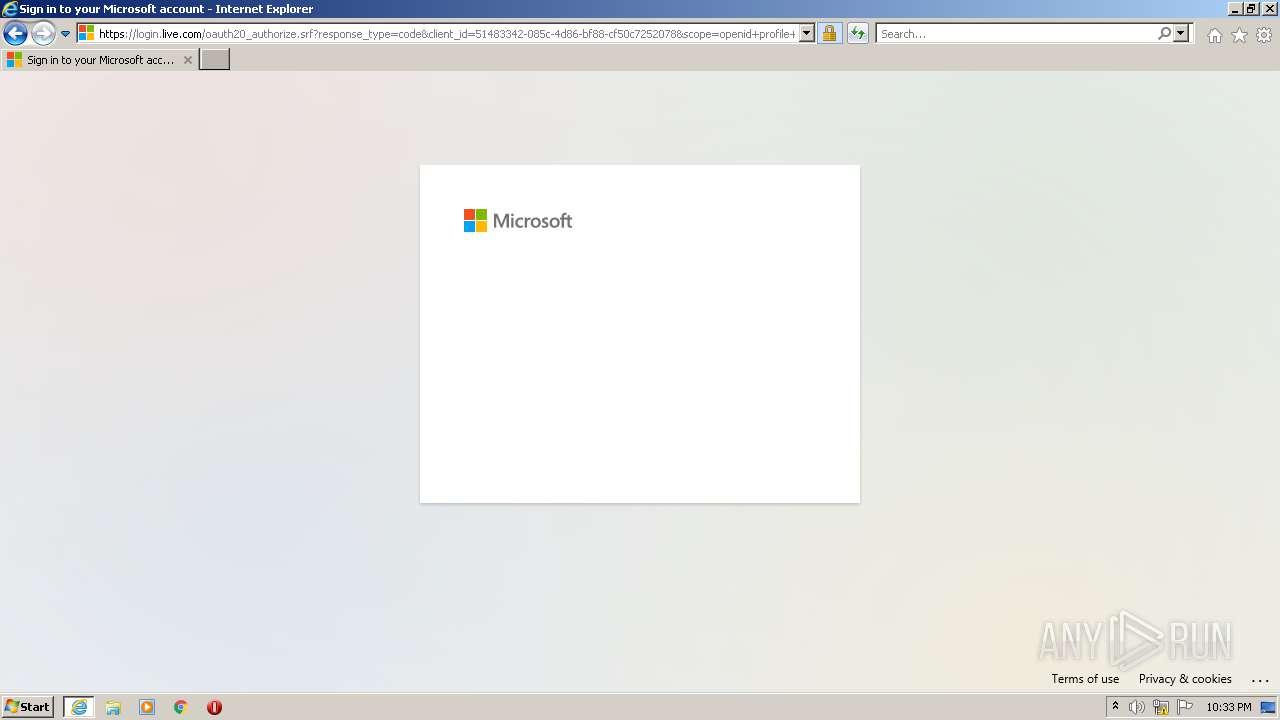Launch Google Chrome from the taskbar
Image resolution: width=1280 pixels, height=720 pixels.
coord(181,707)
